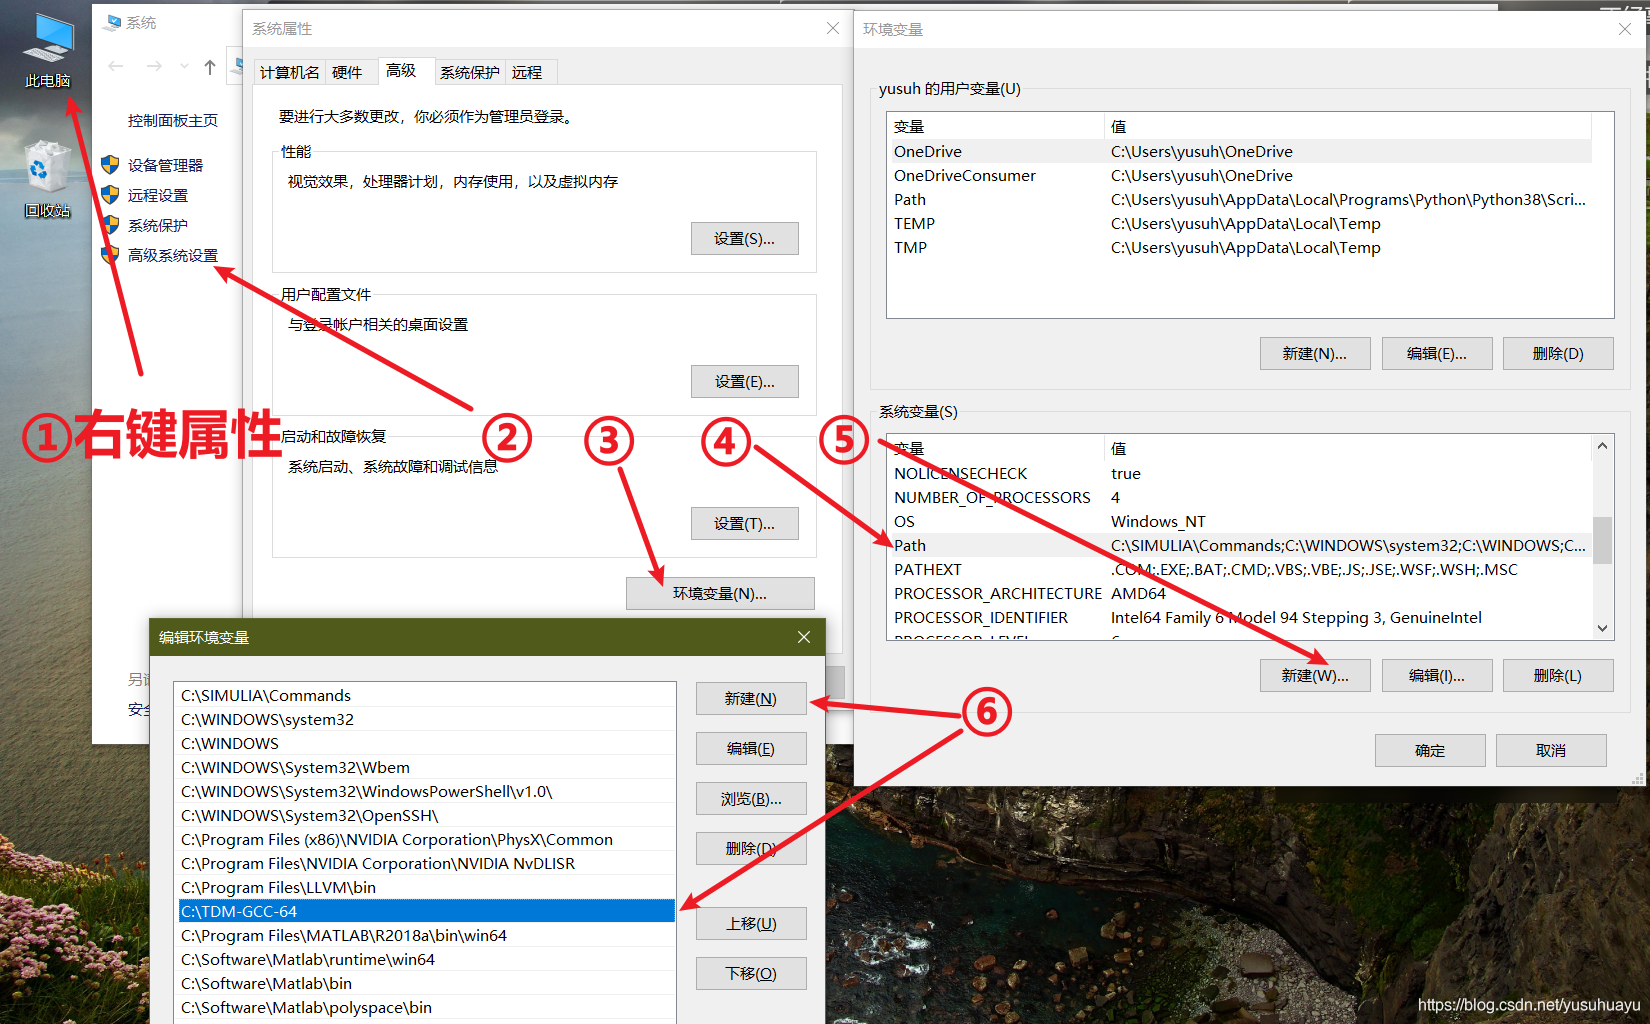Click 设置(S)... in the 性能 section
Screen dimensions: 1650x1024
click(x=744, y=239)
